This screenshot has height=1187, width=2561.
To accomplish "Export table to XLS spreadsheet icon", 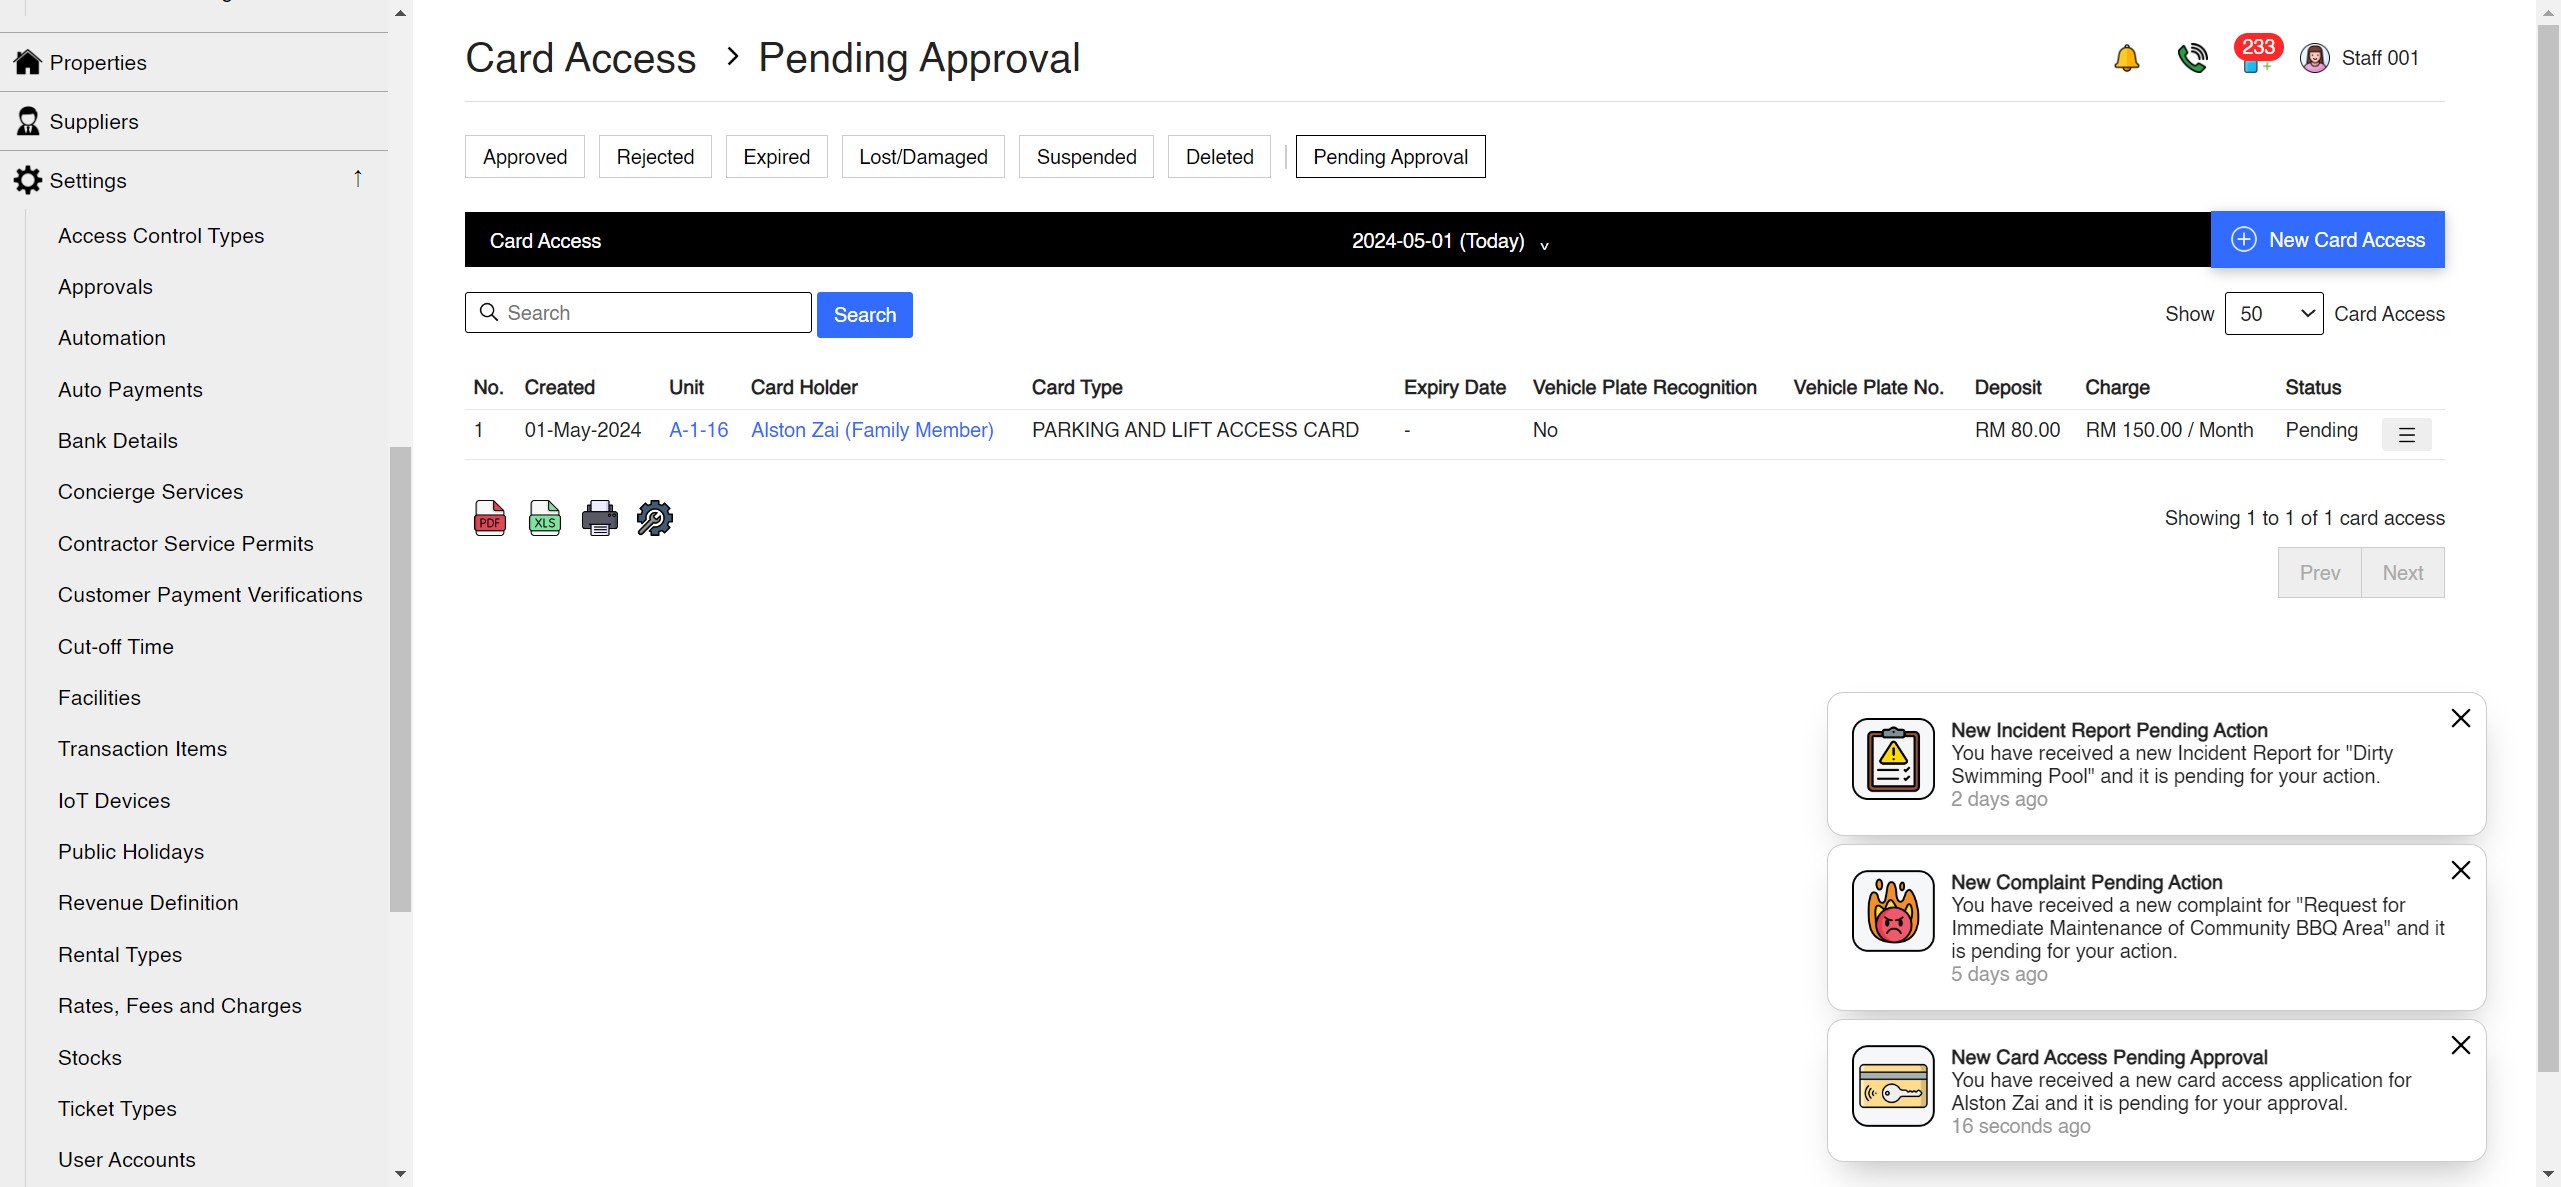I will 544,518.
